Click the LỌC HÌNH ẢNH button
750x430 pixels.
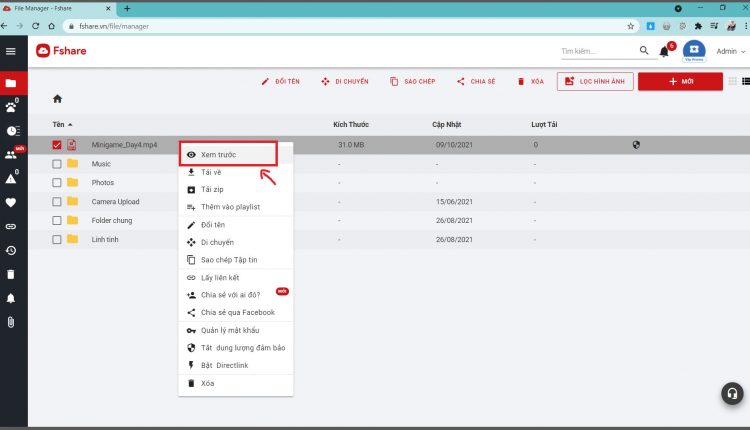595,81
